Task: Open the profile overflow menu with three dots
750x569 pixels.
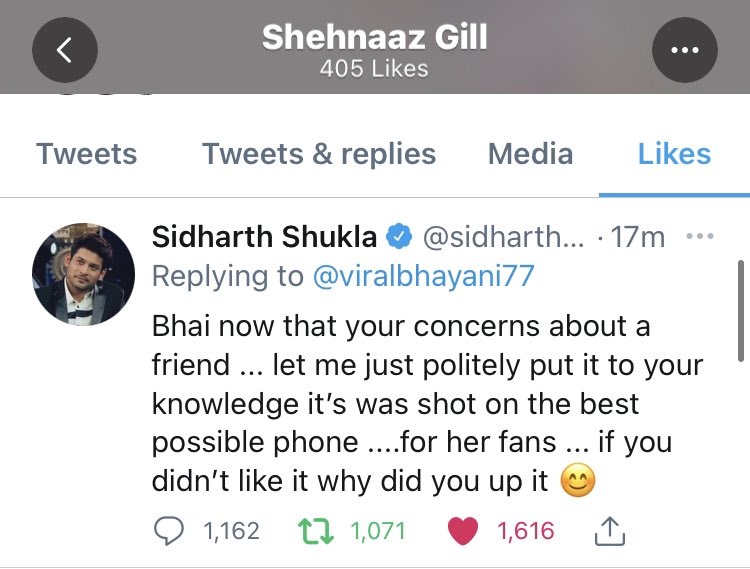Action: click(684, 50)
